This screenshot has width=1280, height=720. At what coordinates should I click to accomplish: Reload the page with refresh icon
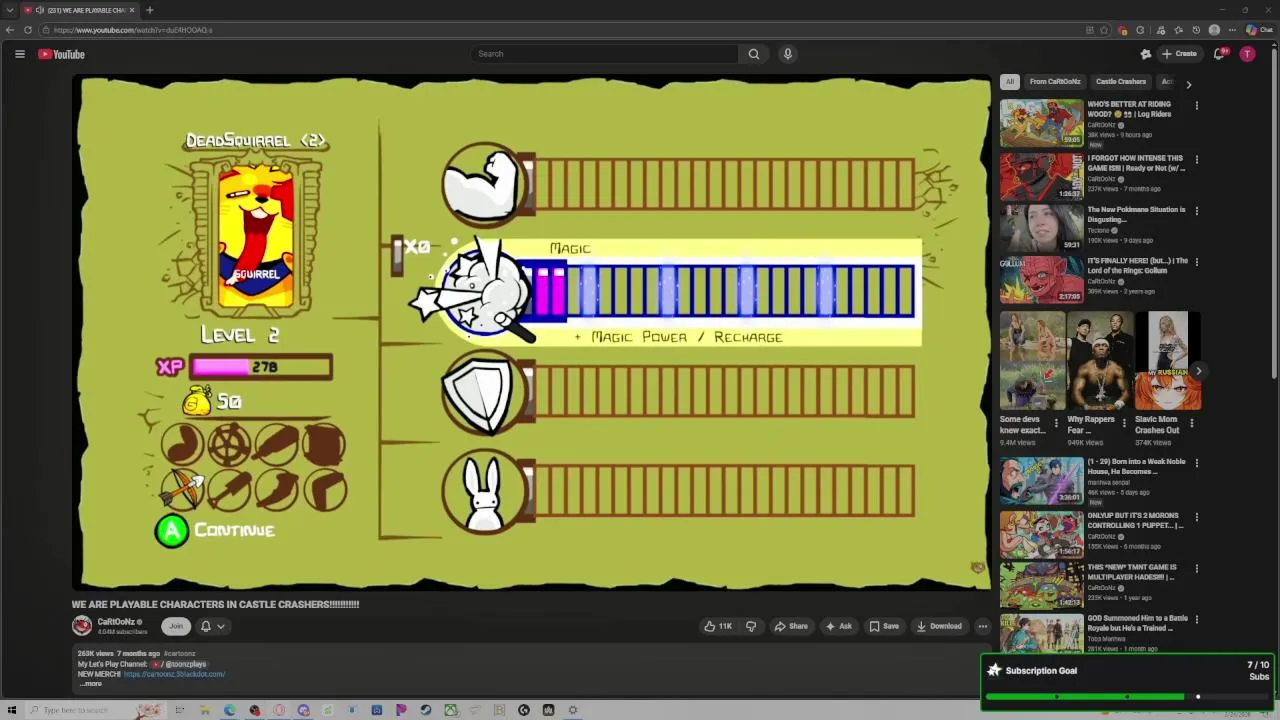(28, 30)
